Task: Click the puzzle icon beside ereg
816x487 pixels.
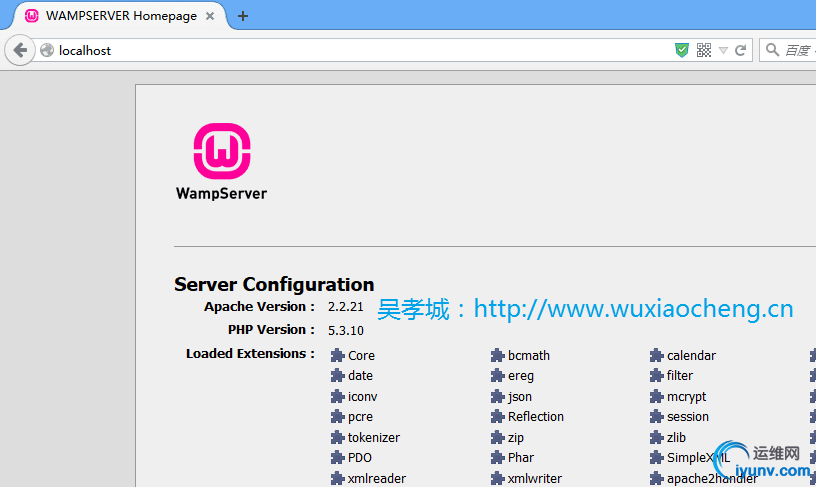Action: tap(498, 376)
